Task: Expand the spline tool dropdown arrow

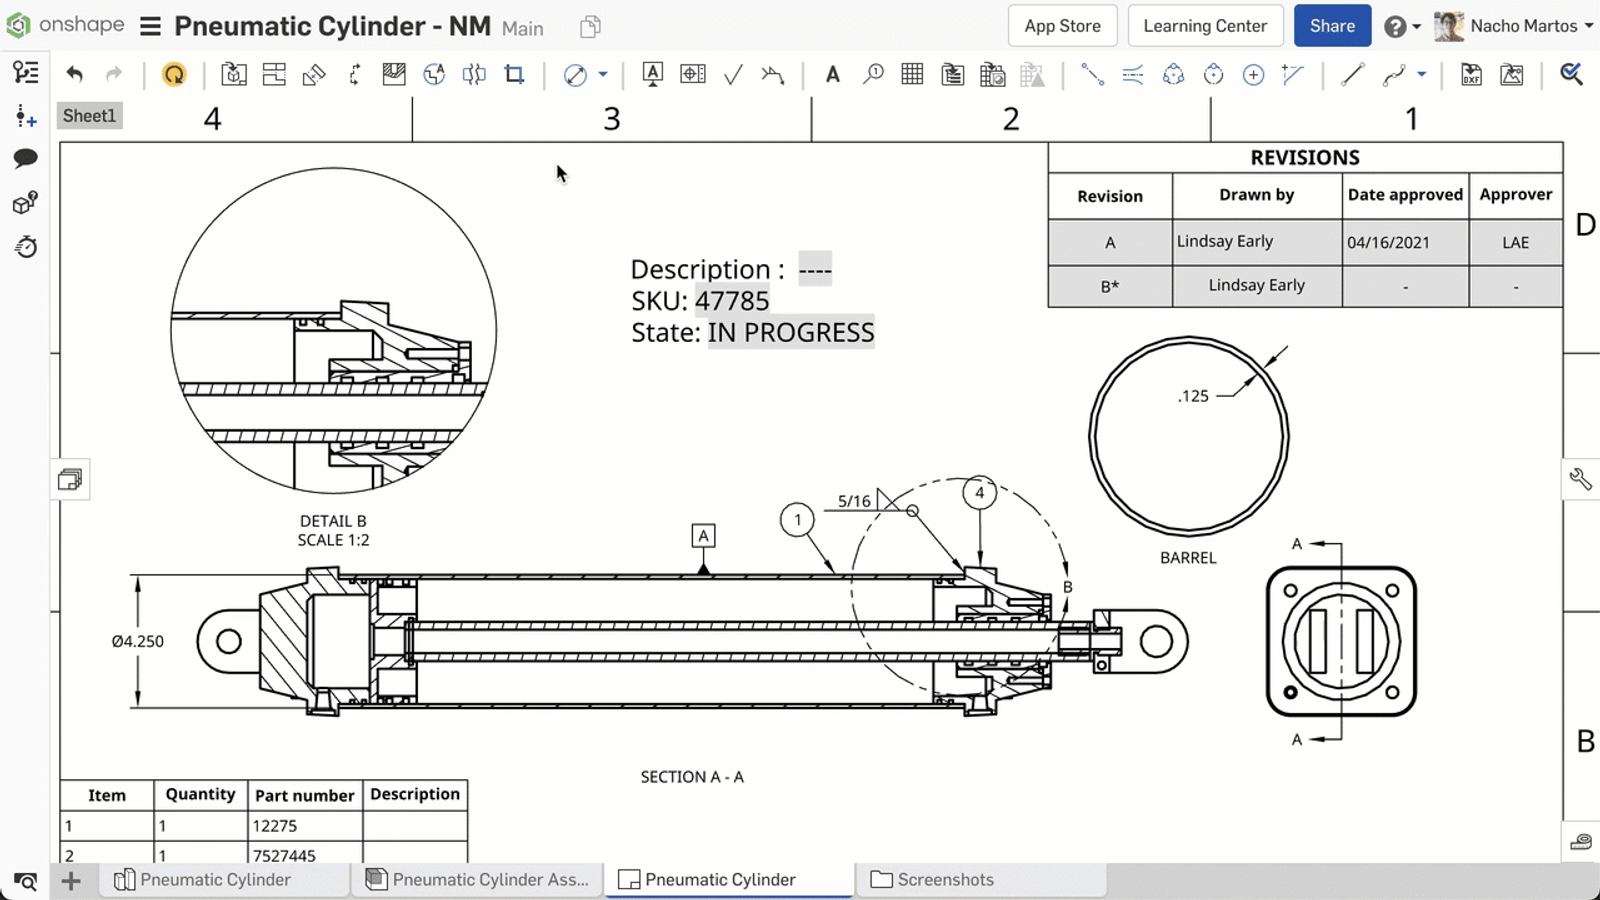Action: click(x=1421, y=74)
